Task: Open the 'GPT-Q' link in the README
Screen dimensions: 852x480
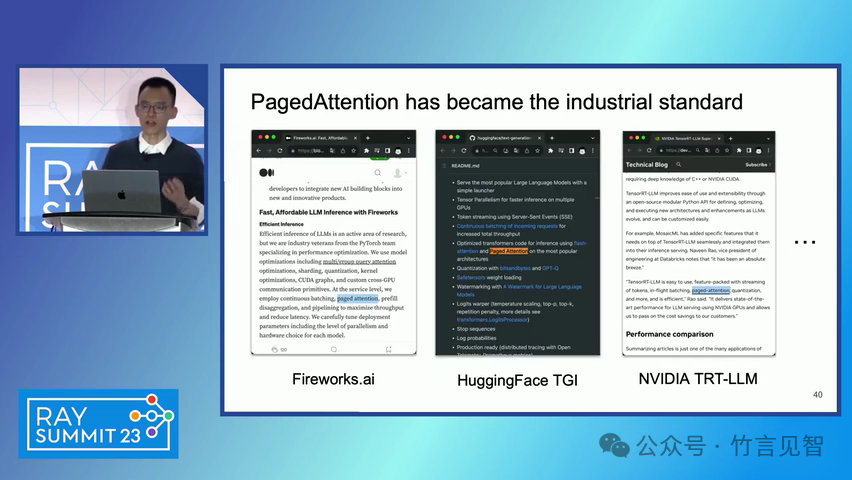Action: (x=550, y=269)
